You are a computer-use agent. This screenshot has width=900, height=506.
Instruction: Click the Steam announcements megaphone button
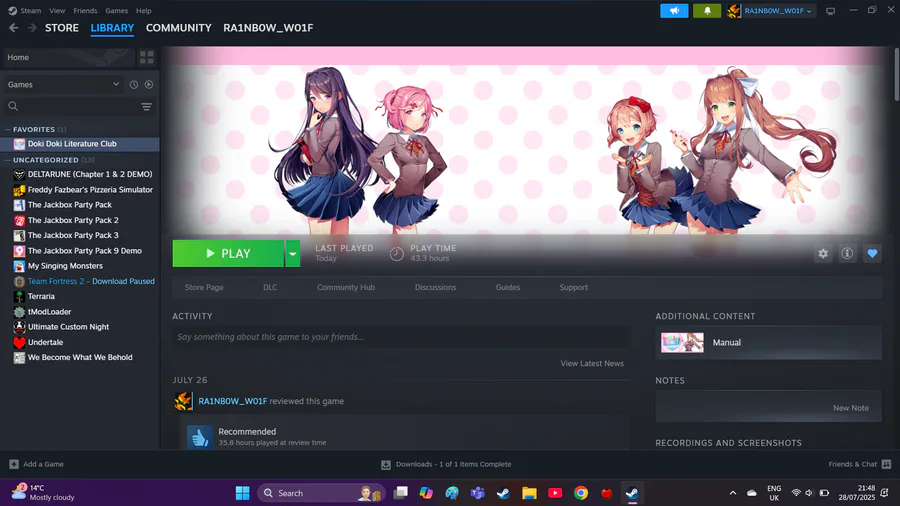674,11
